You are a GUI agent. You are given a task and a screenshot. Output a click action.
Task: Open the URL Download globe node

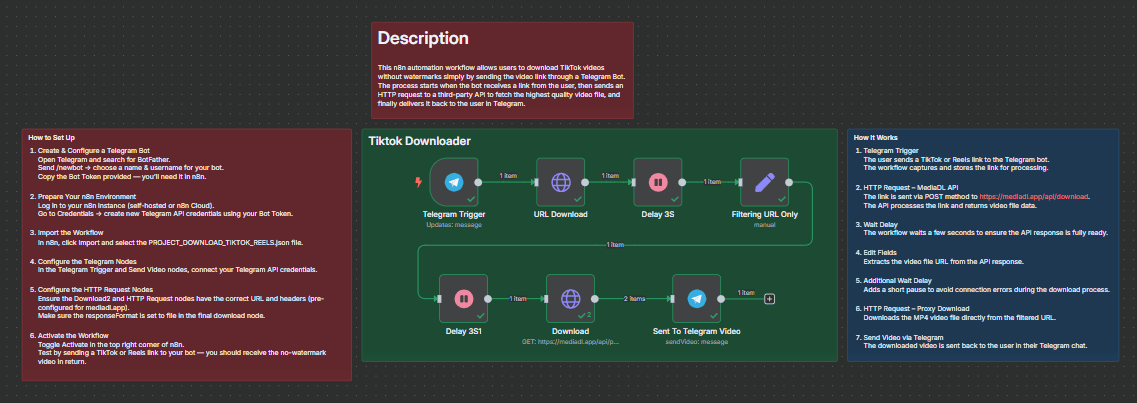pyautogui.click(x=561, y=182)
